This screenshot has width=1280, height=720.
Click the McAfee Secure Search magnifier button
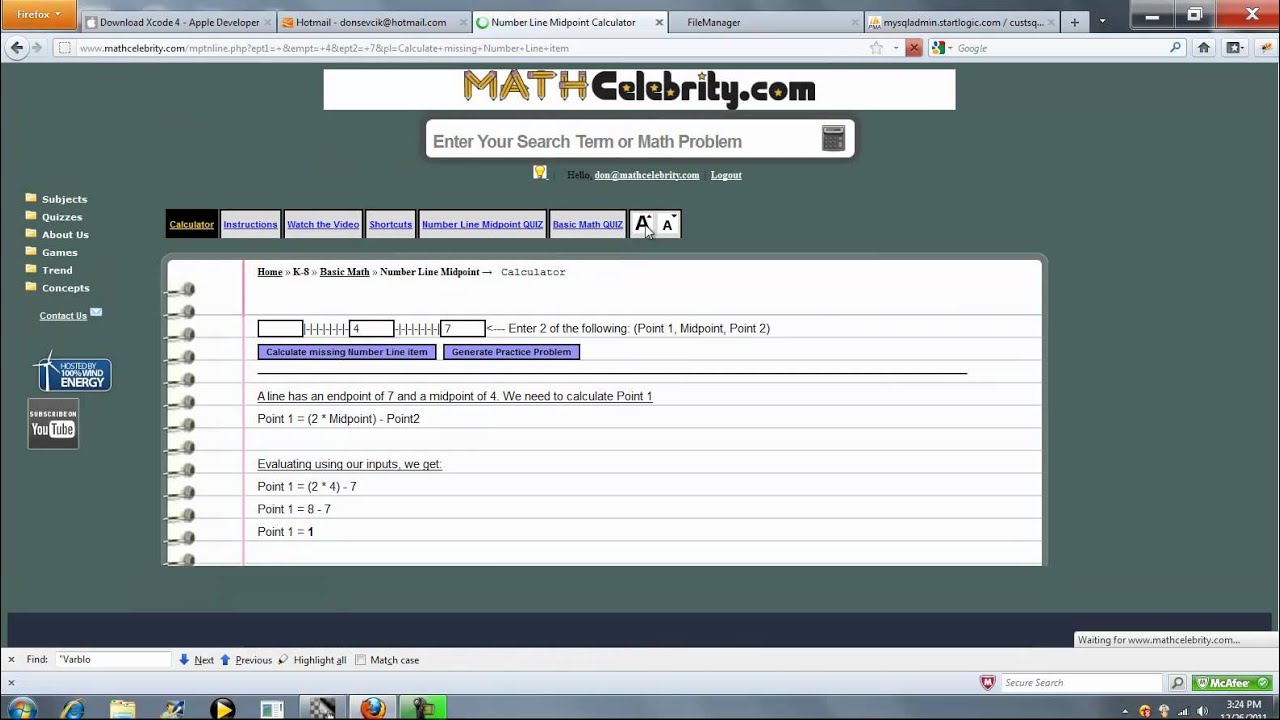(1177, 683)
